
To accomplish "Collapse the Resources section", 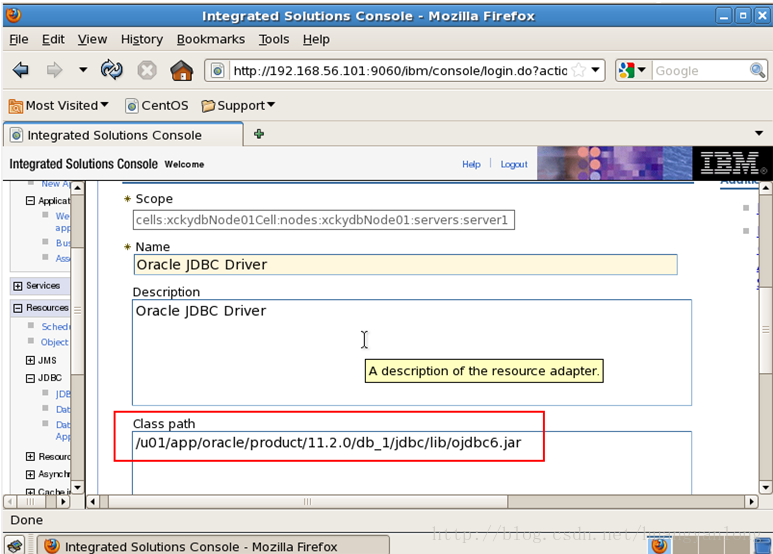I will 18,308.
